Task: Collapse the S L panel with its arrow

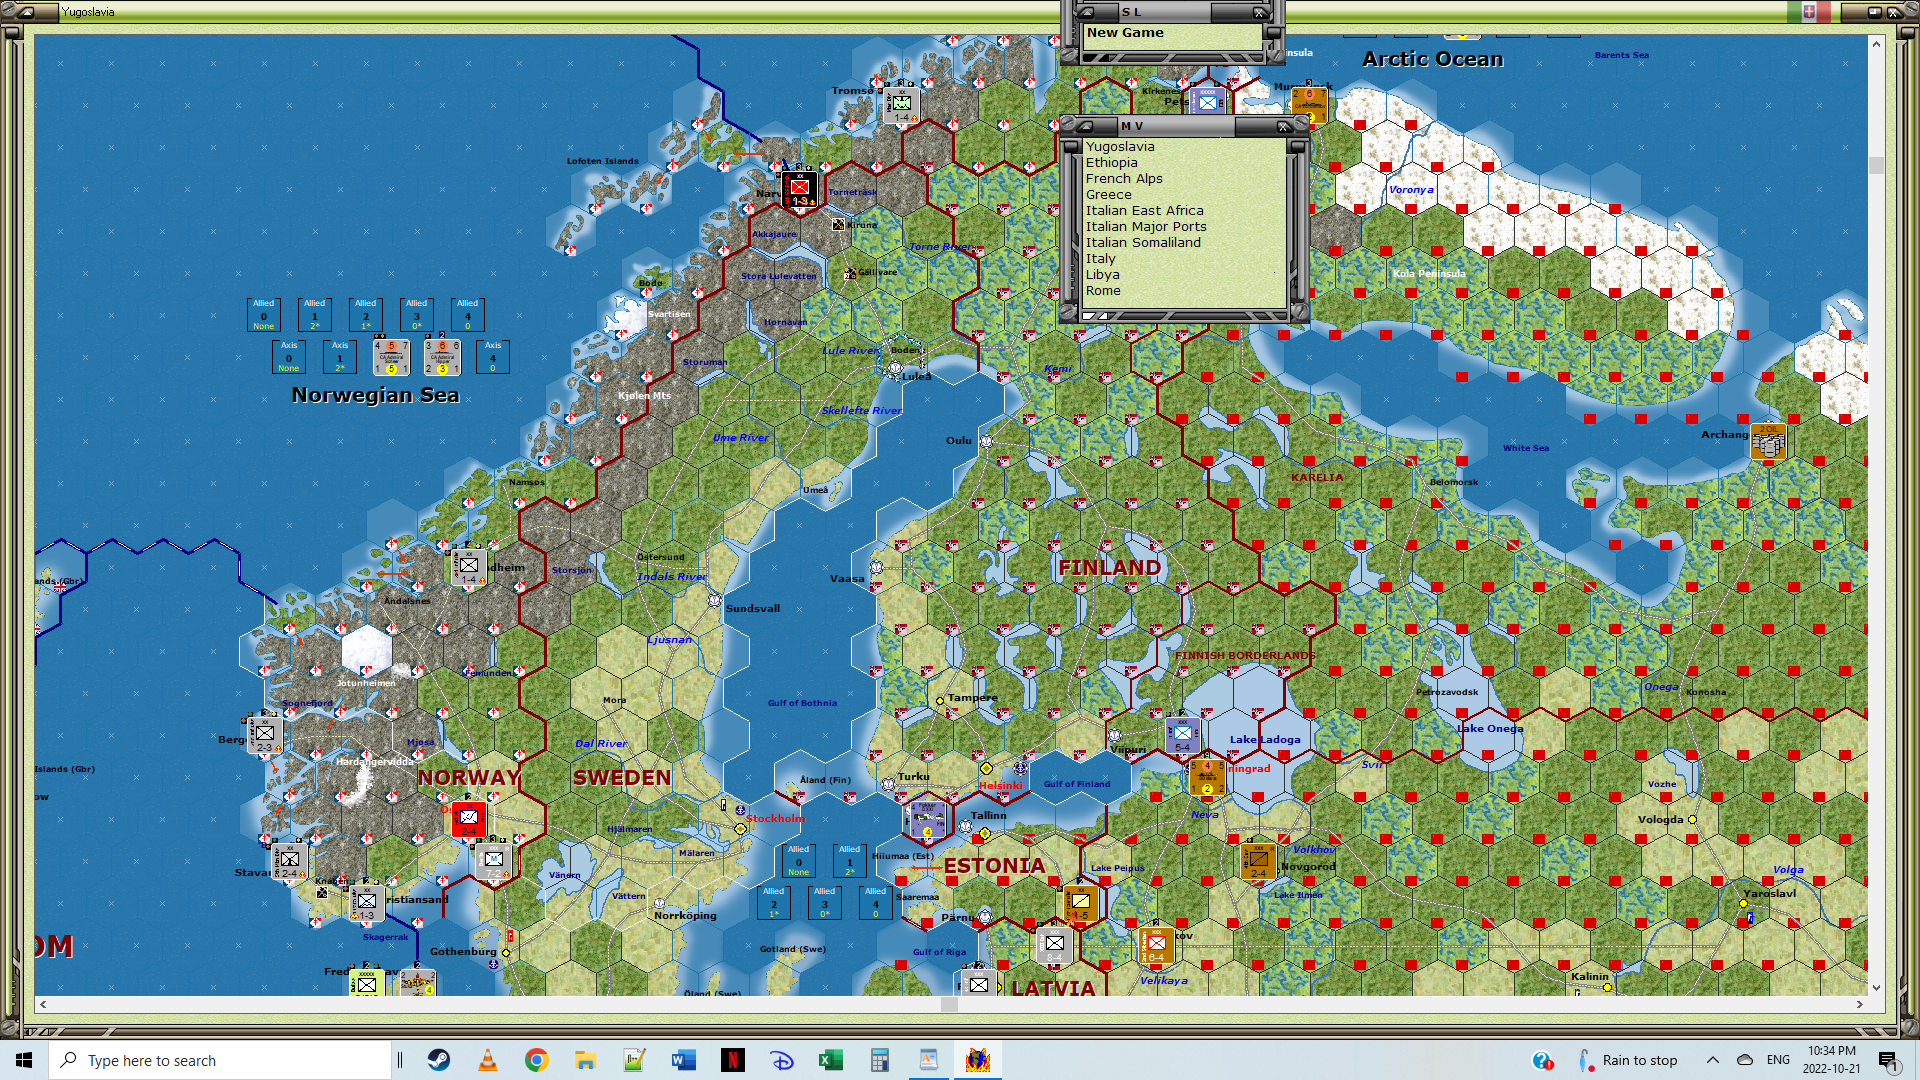Action: [x=1086, y=13]
